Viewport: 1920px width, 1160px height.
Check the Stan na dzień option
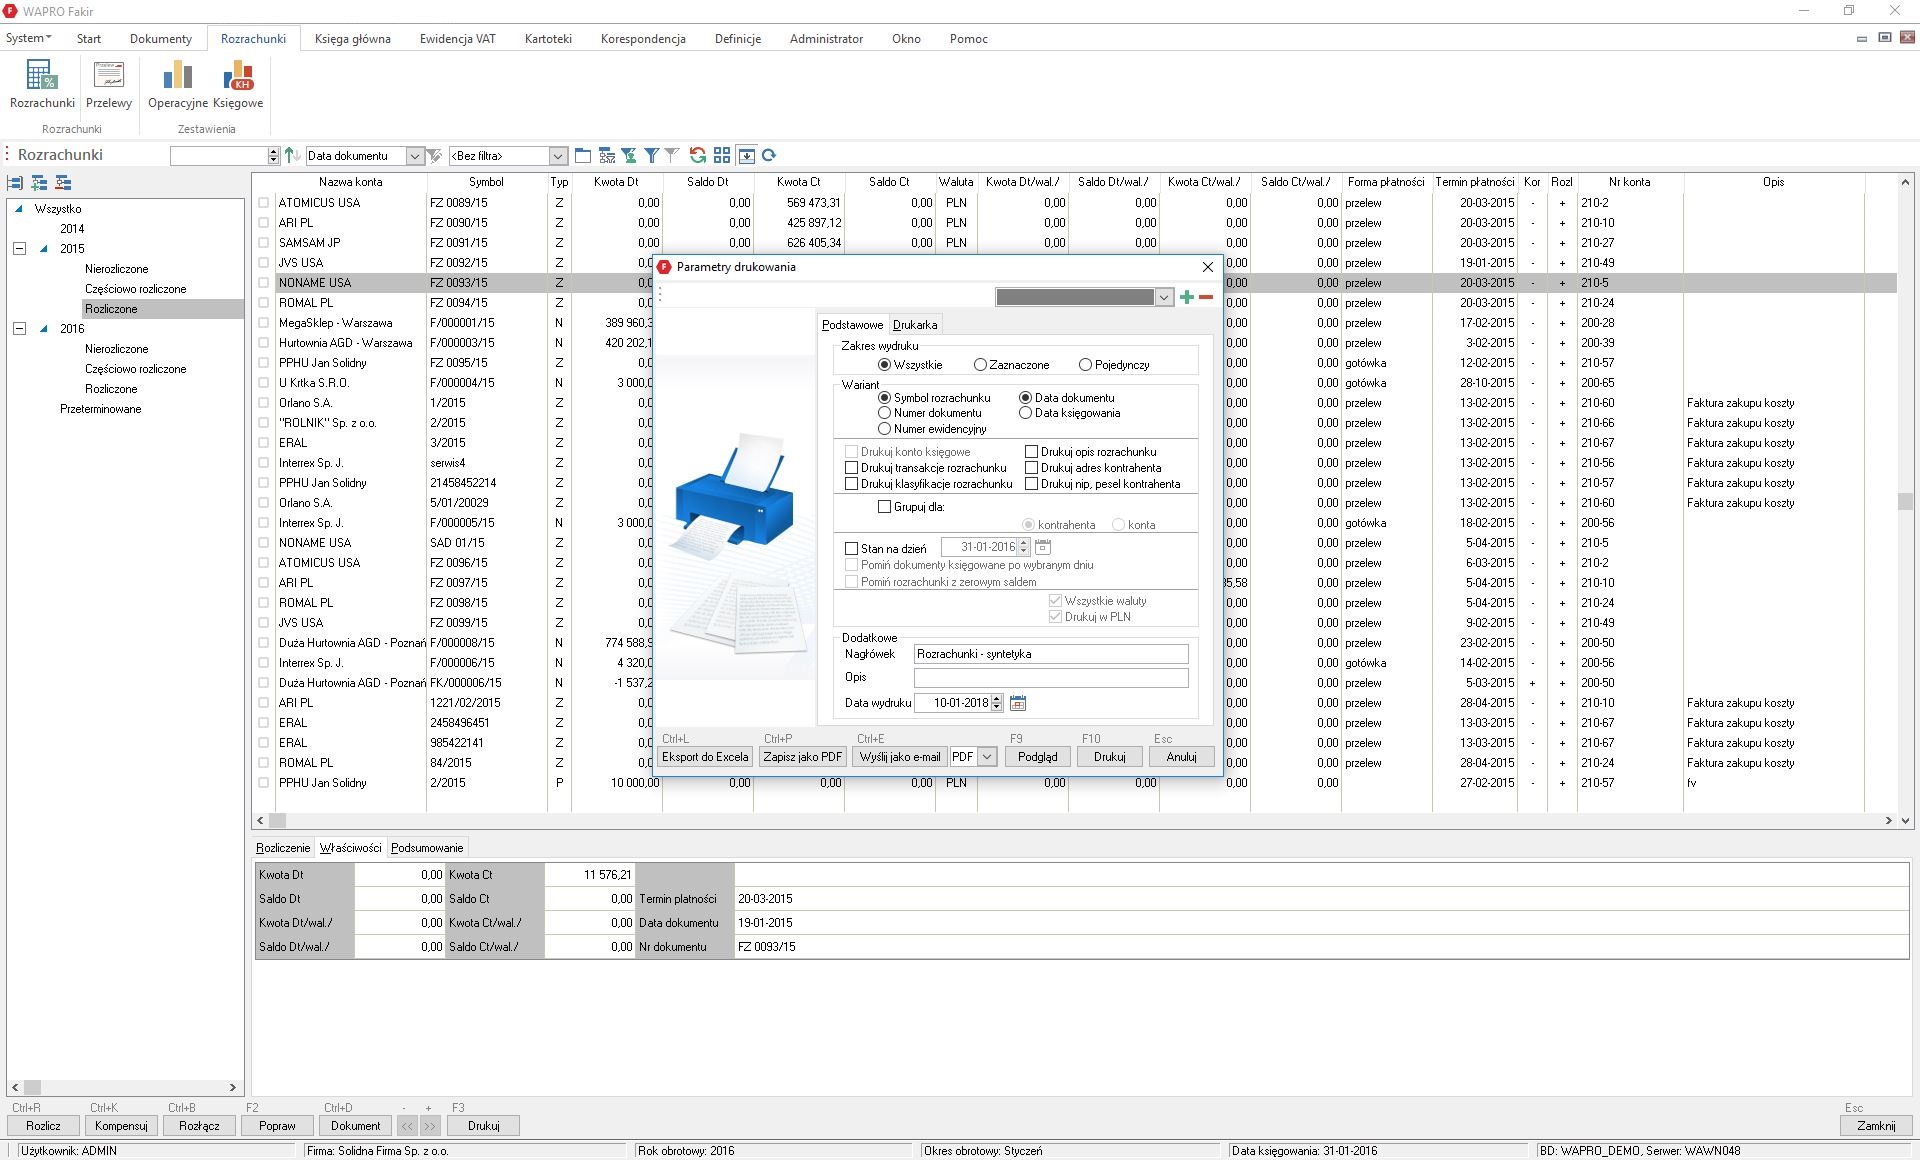pyautogui.click(x=852, y=548)
